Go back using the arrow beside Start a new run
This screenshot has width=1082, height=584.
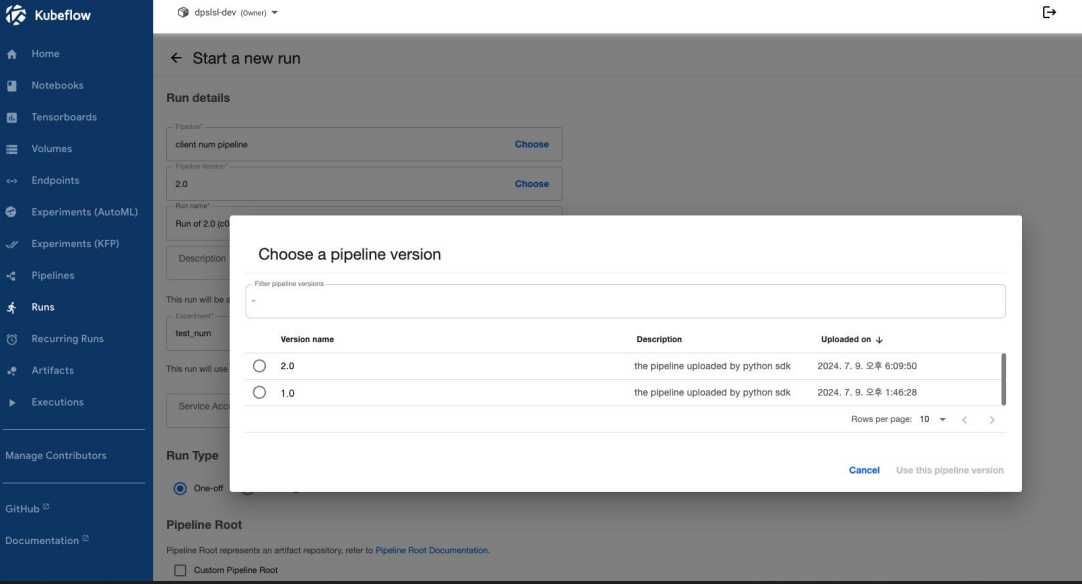pos(176,58)
